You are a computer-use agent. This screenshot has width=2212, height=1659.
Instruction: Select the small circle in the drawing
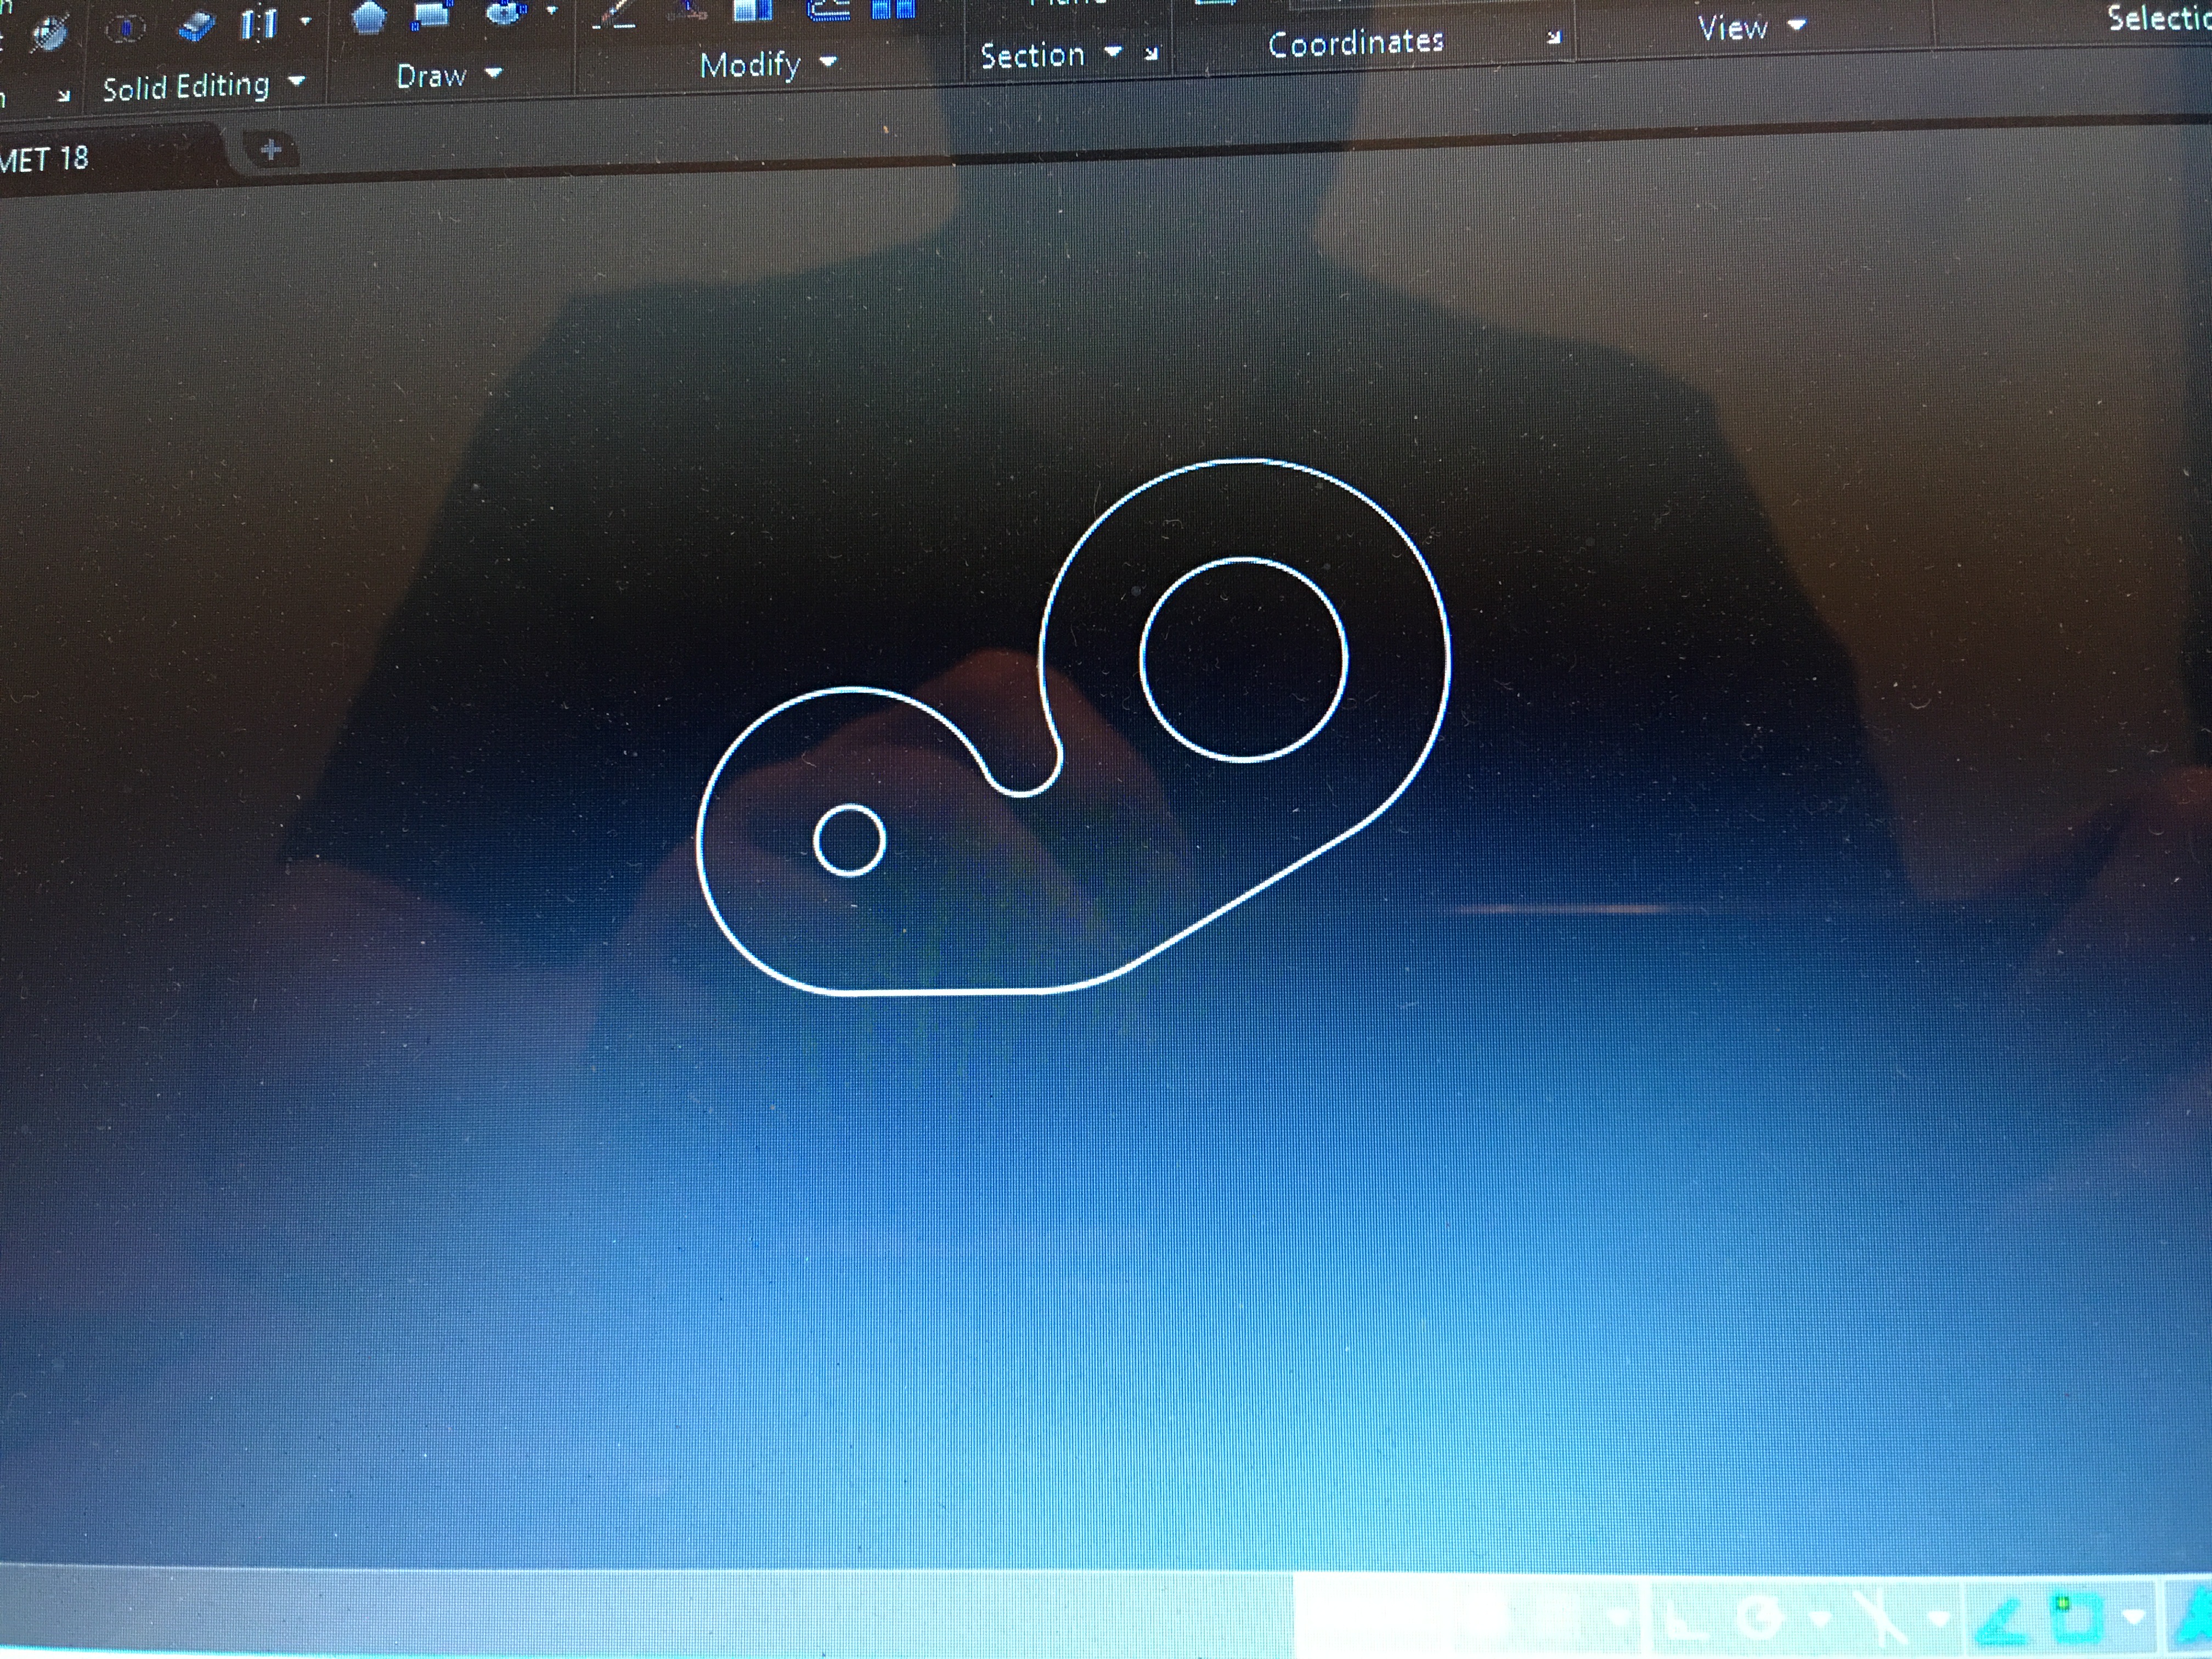(849, 840)
